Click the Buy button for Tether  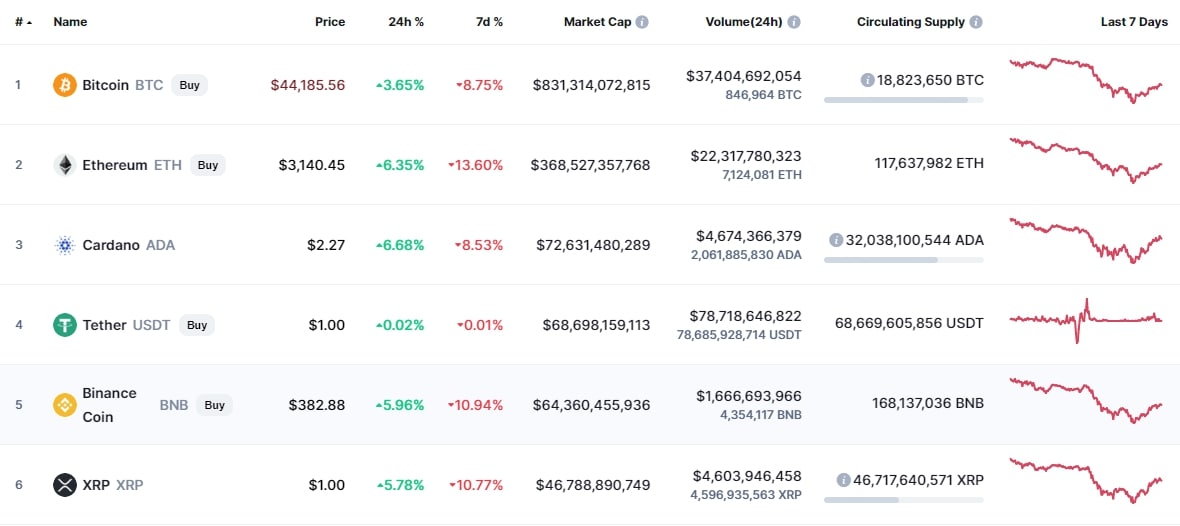[197, 325]
